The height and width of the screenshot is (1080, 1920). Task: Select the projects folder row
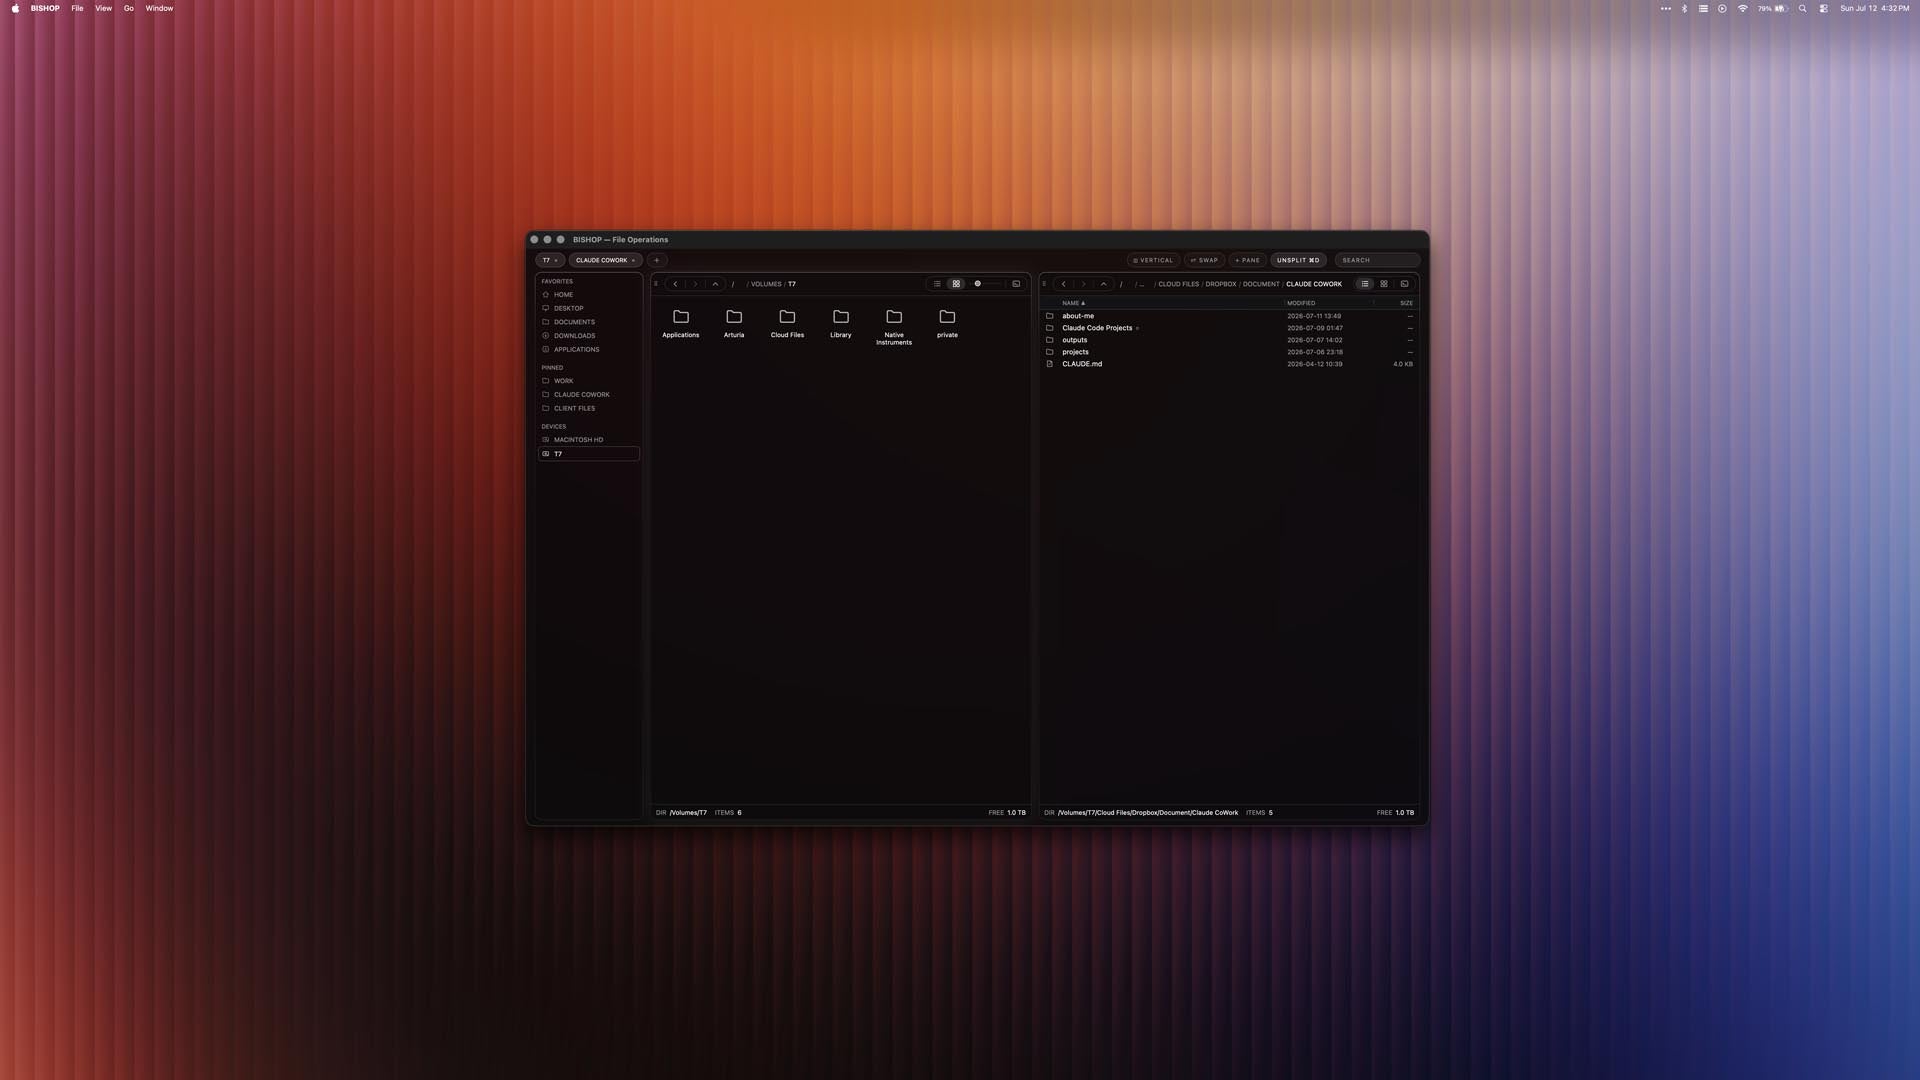click(x=1229, y=352)
